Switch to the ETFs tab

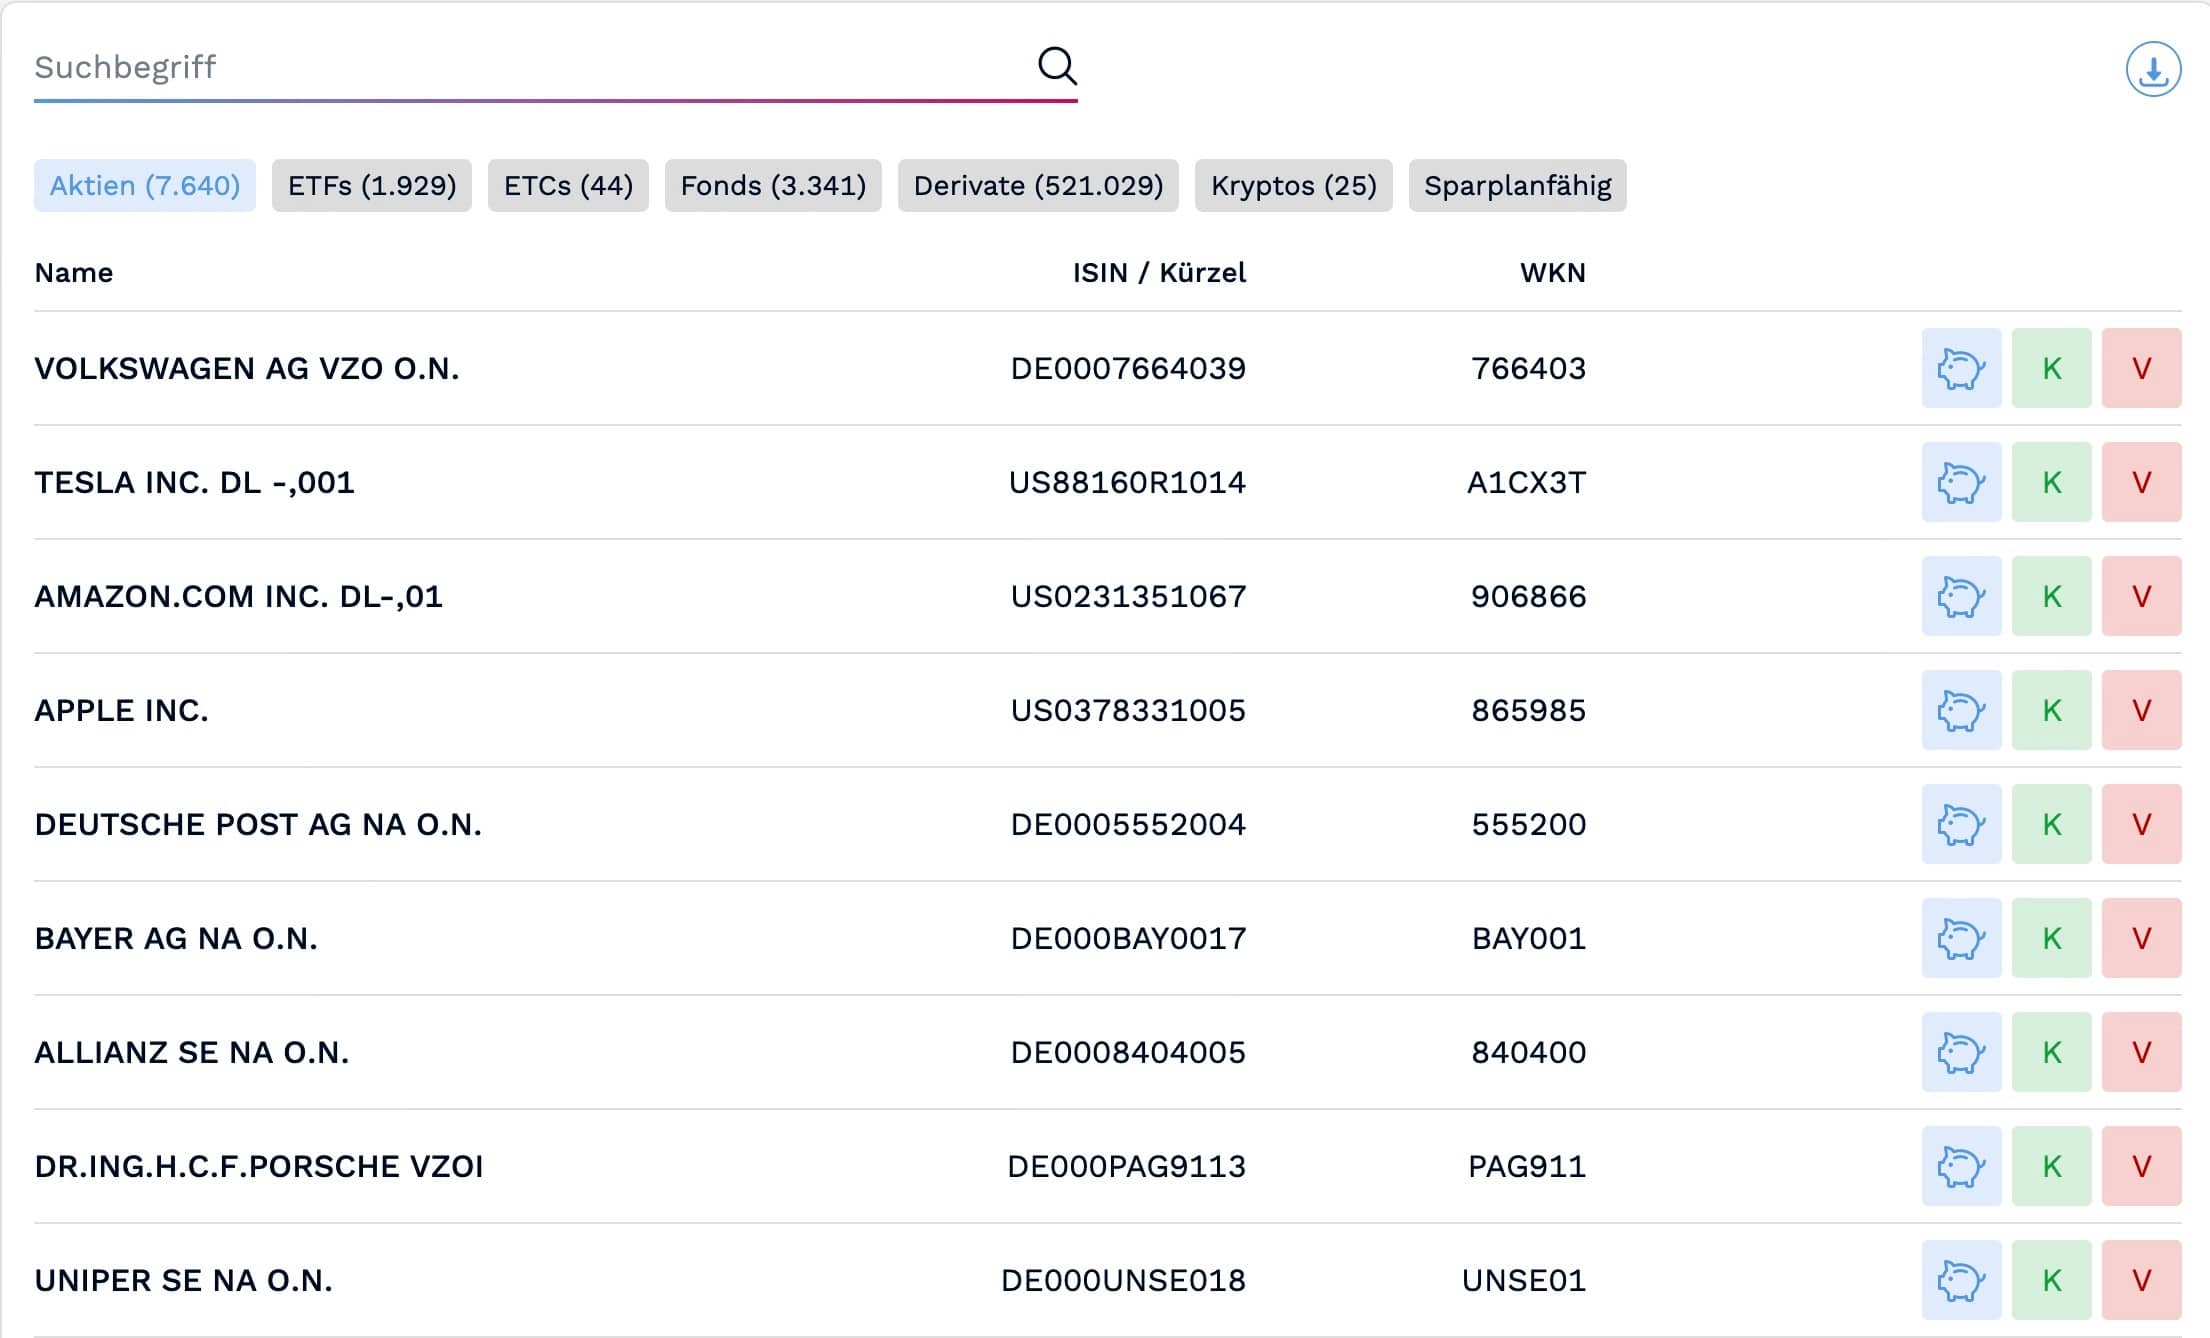click(371, 186)
